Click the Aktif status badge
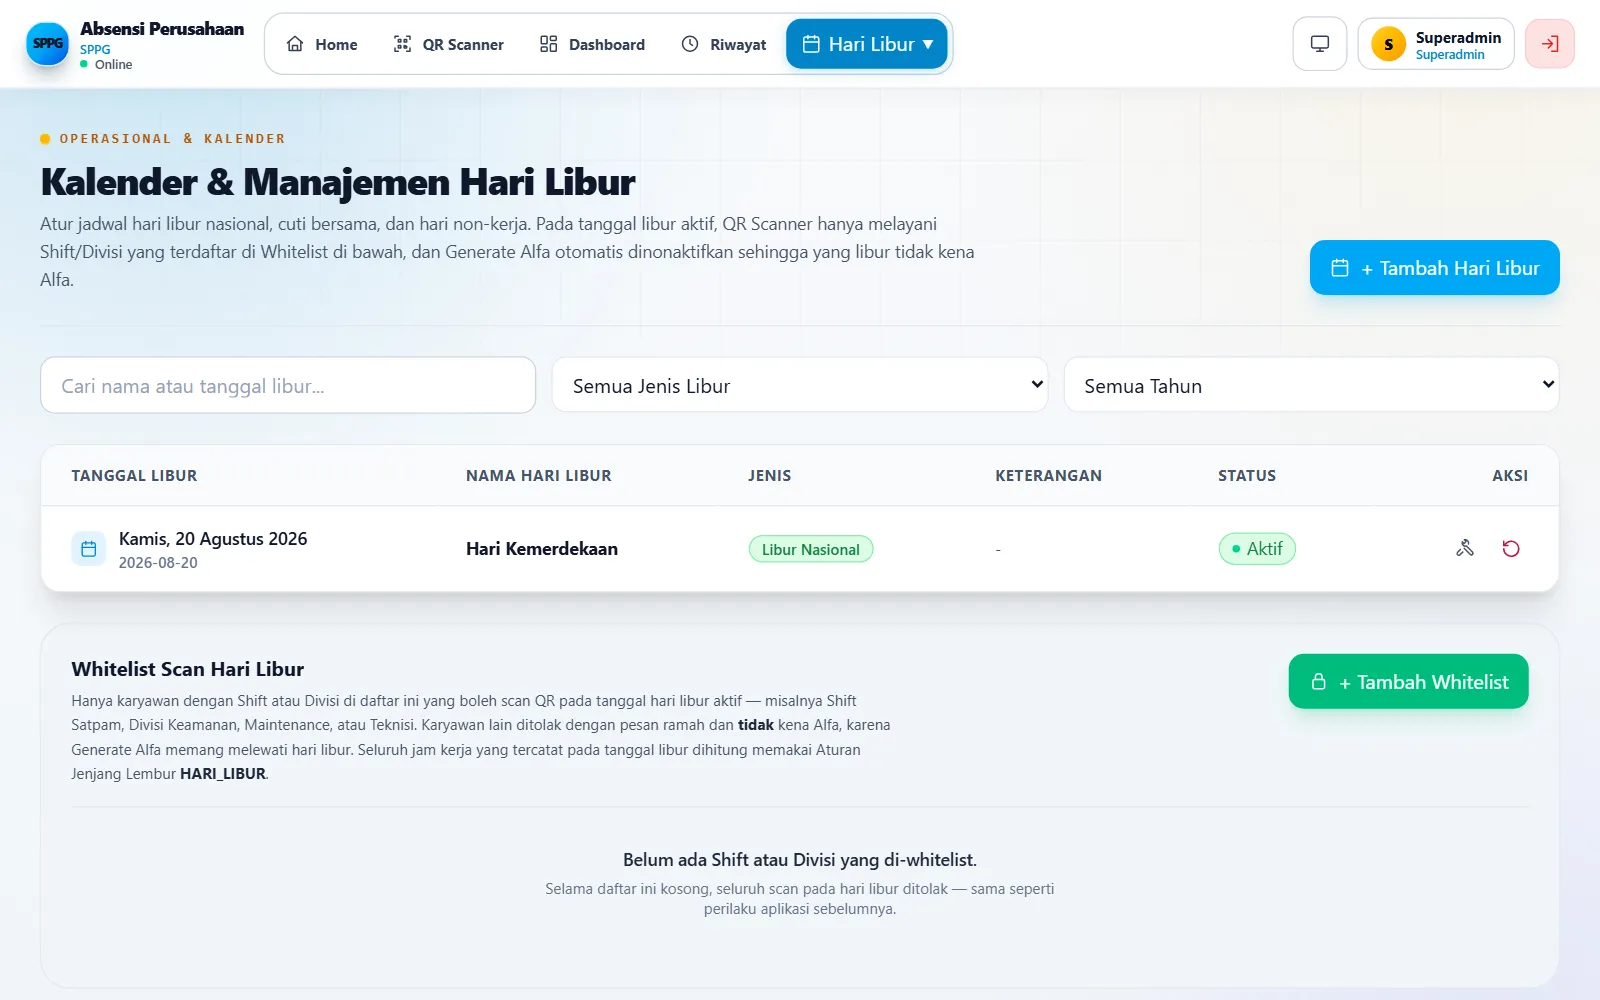 (1257, 549)
